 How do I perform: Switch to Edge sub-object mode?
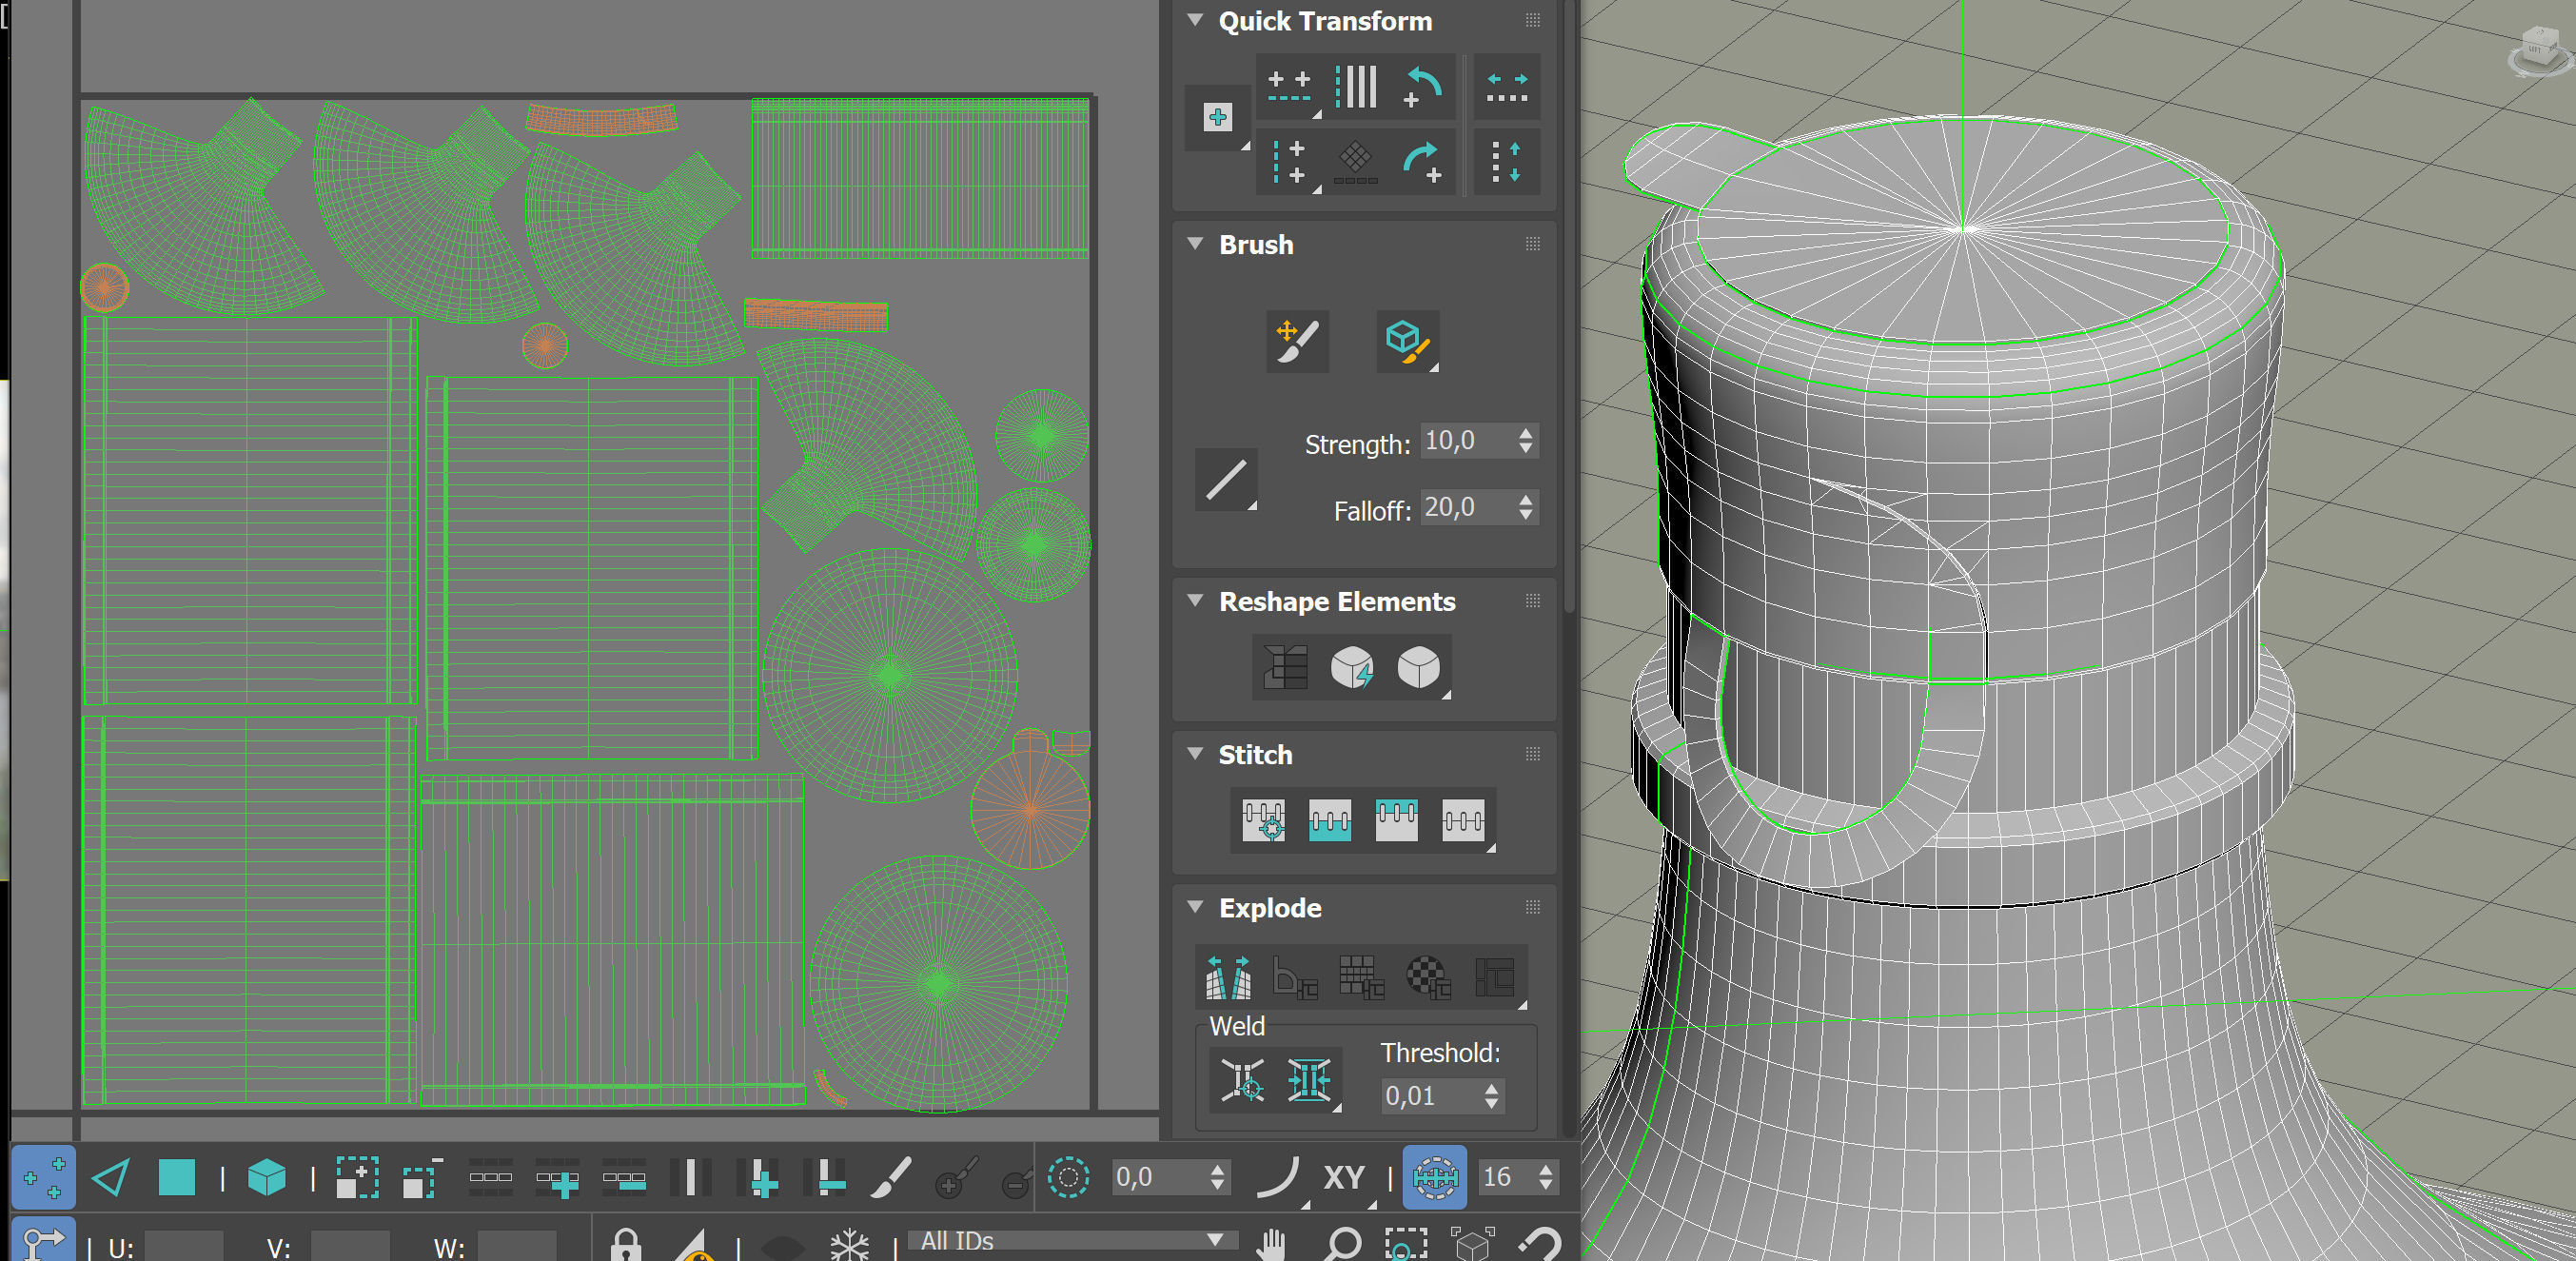point(110,1177)
